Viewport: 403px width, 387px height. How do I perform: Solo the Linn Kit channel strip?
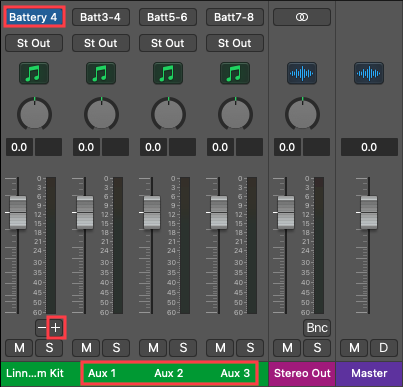pos(49,348)
